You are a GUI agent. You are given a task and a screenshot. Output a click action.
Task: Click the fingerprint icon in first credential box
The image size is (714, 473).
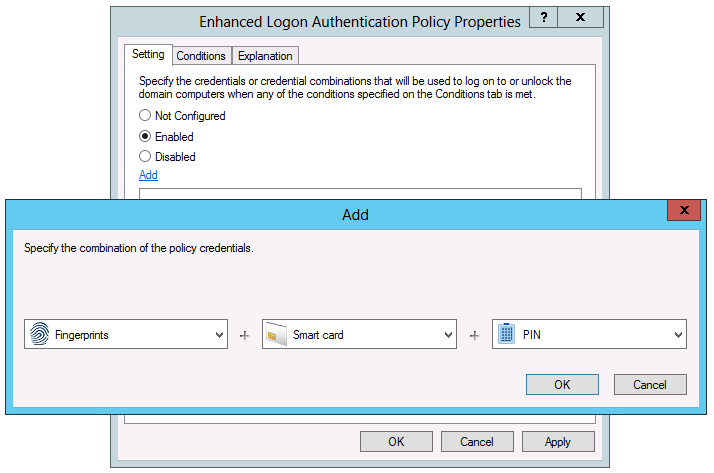point(40,335)
